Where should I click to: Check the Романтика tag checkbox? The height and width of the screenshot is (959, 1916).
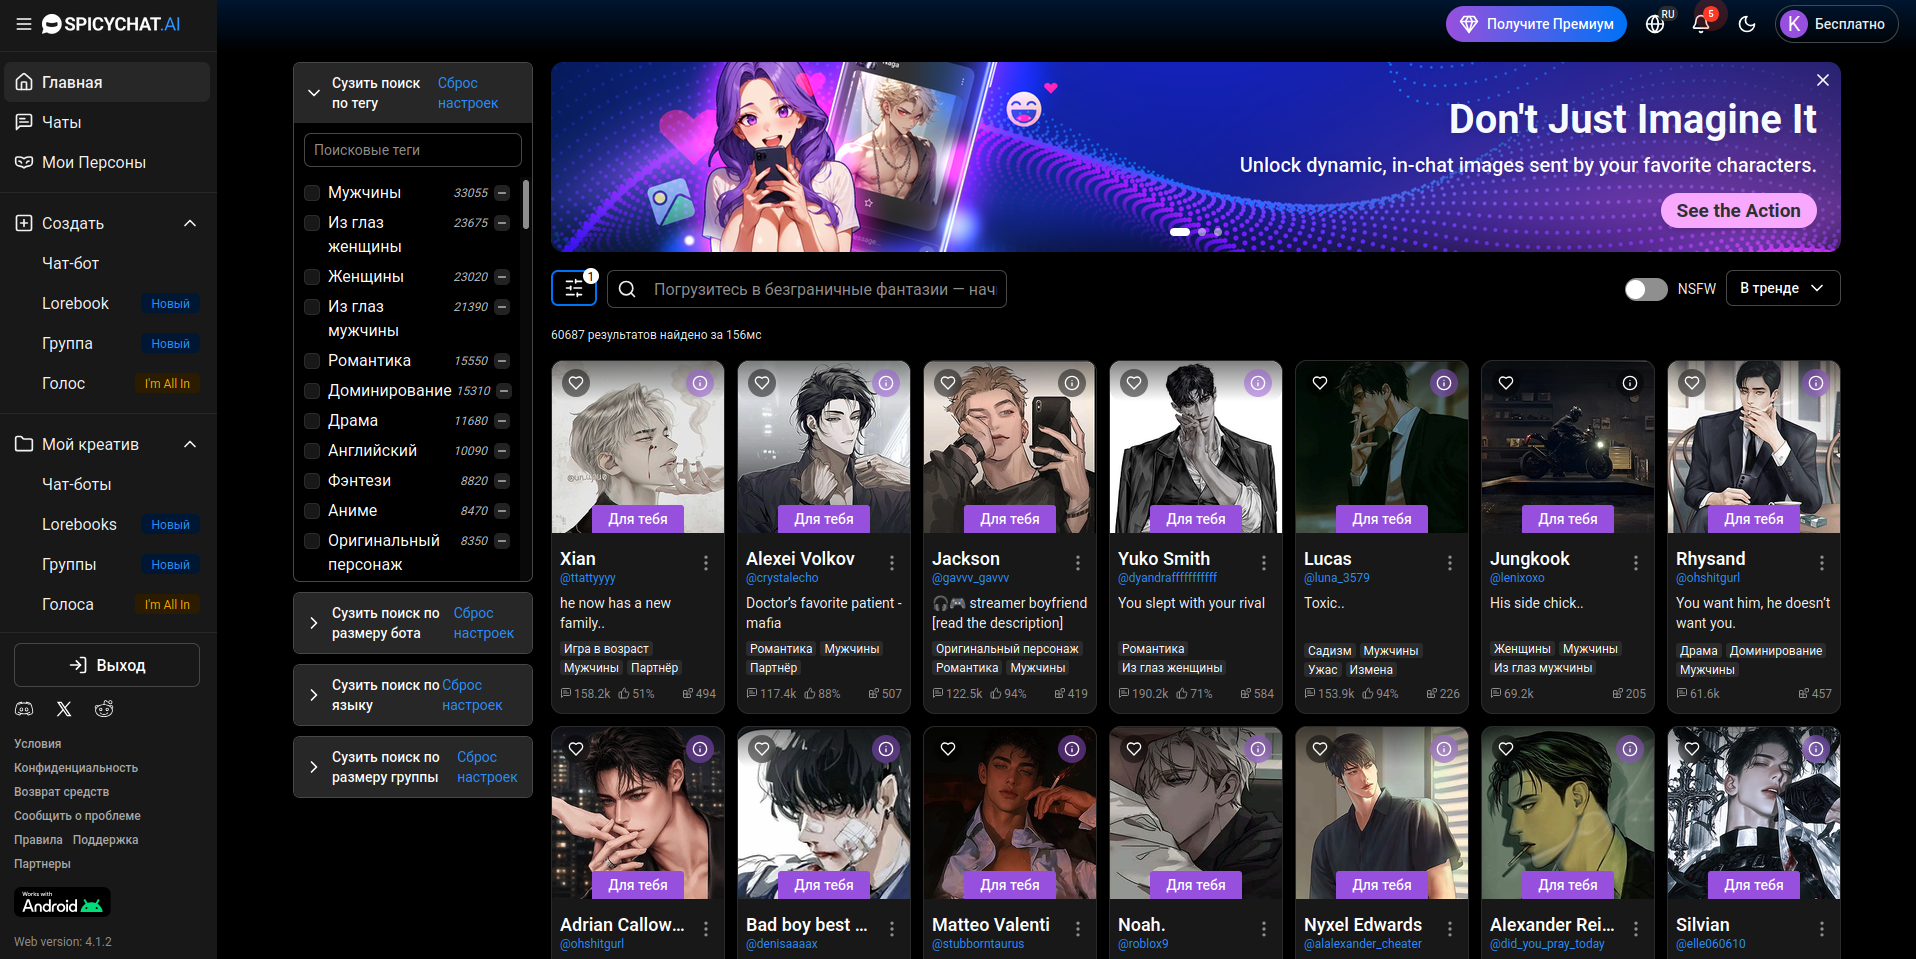pos(312,361)
